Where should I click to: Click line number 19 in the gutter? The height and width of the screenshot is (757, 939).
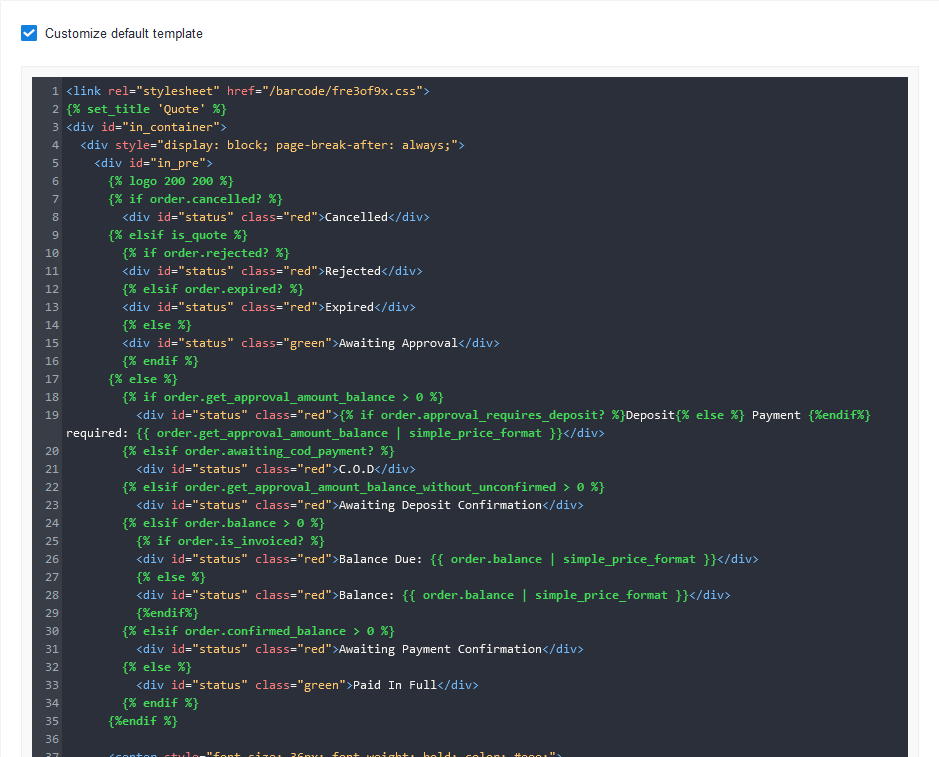52,415
